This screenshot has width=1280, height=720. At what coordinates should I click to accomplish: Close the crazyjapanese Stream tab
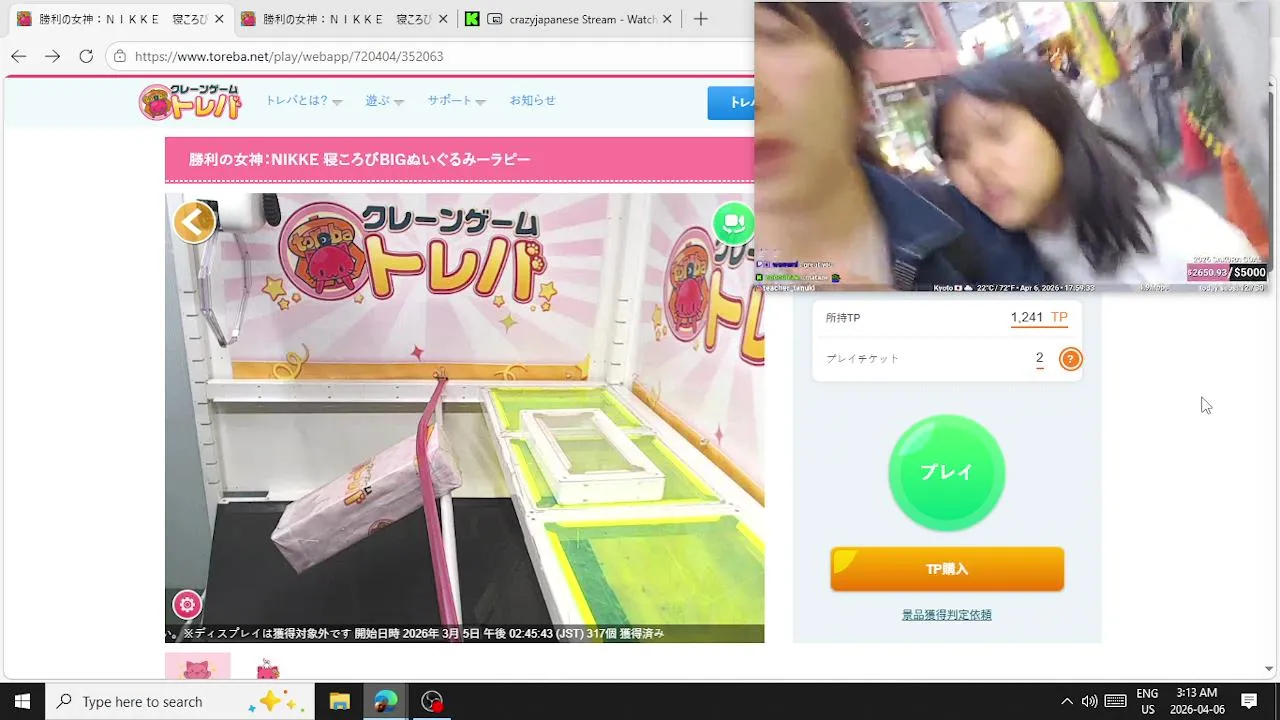pyautogui.click(x=667, y=19)
